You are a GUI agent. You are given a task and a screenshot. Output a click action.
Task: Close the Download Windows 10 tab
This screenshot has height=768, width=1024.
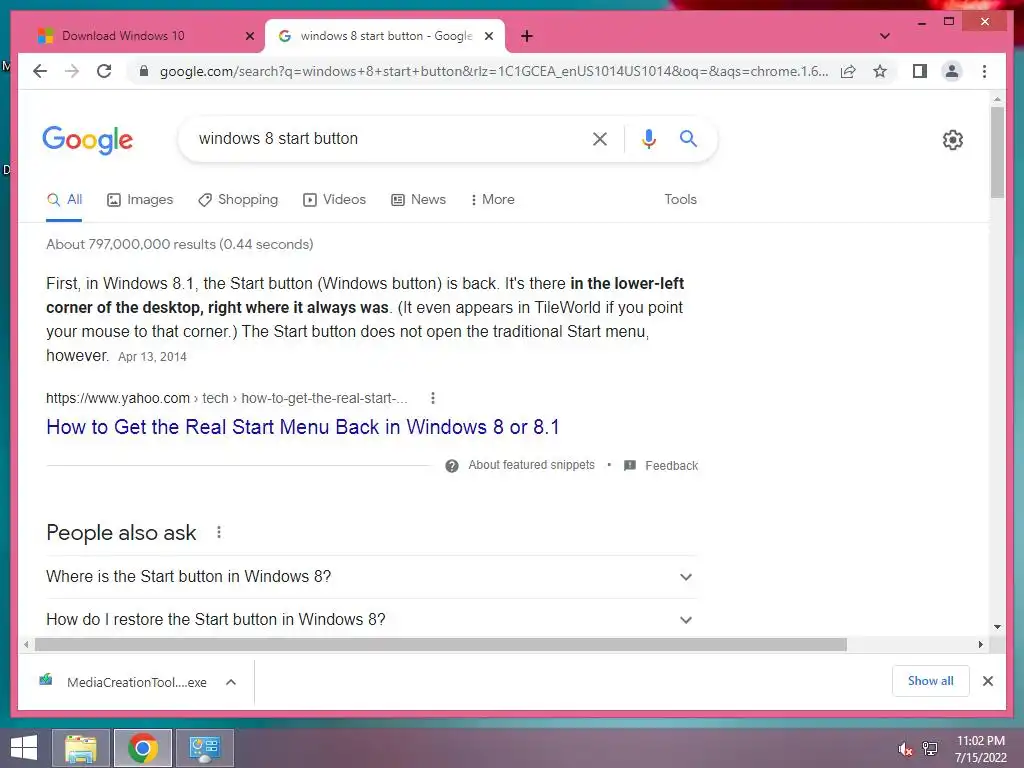[x=249, y=36]
